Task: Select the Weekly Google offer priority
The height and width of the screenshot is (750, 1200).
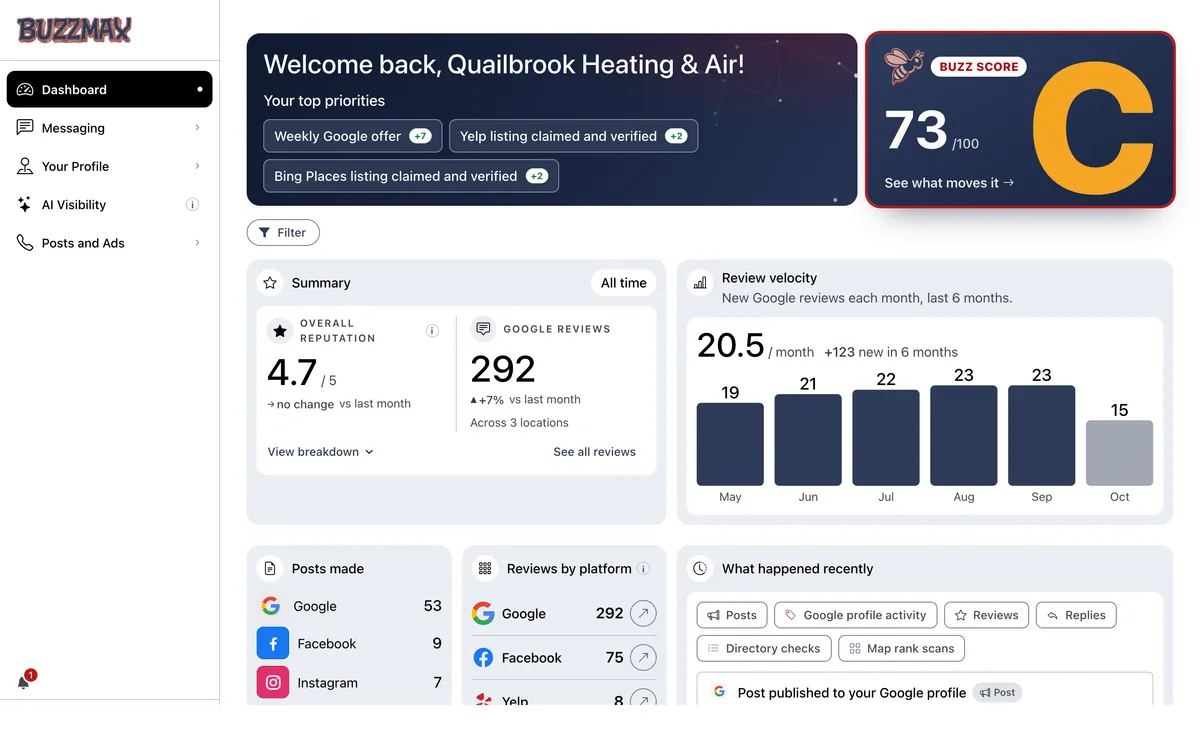Action: [352, 136]
